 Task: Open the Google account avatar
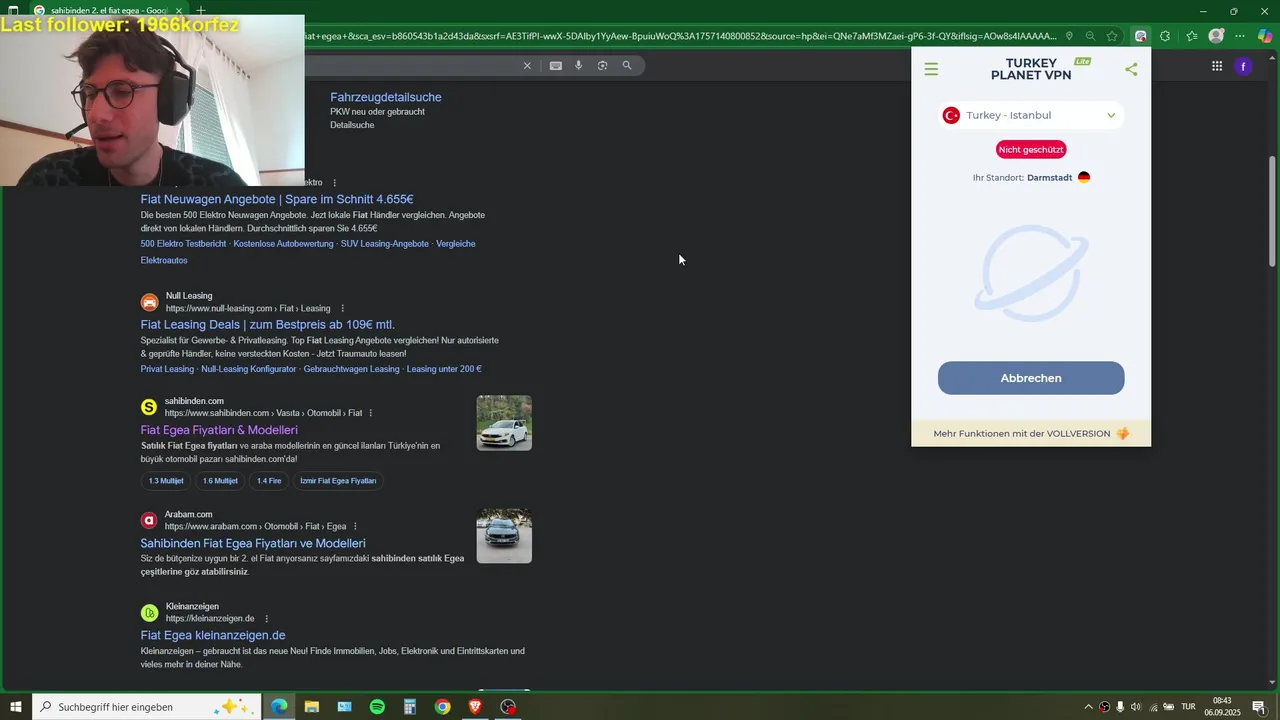[x=1243, y=66]
